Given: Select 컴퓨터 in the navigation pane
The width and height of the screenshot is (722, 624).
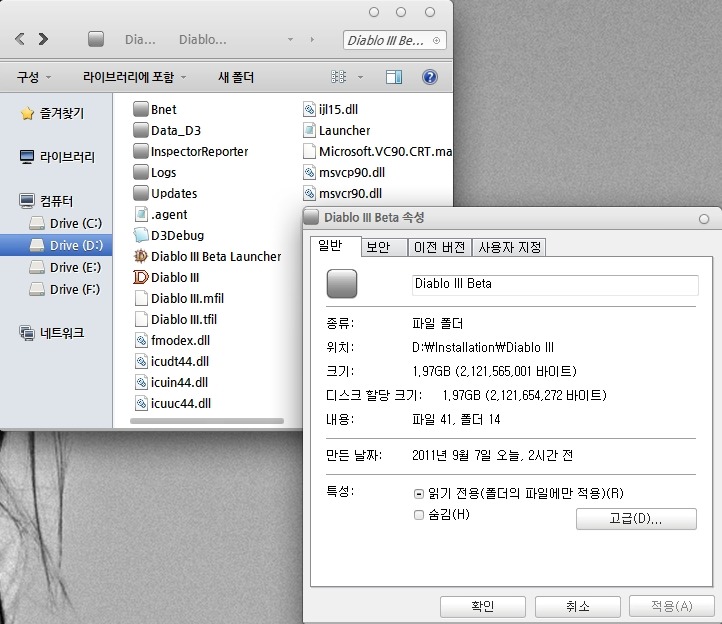Looking at the screenshot, I should tap(47, 201).
